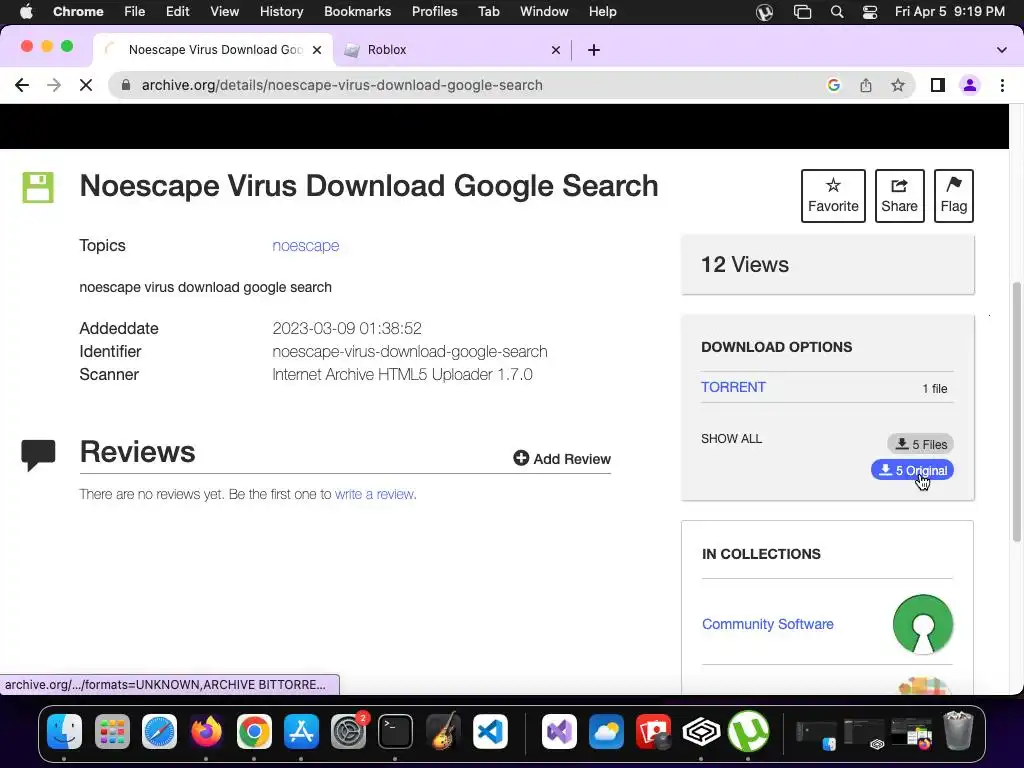Open the Trash in the Dock
1024x768 pixels.
(x=957, y=731)
